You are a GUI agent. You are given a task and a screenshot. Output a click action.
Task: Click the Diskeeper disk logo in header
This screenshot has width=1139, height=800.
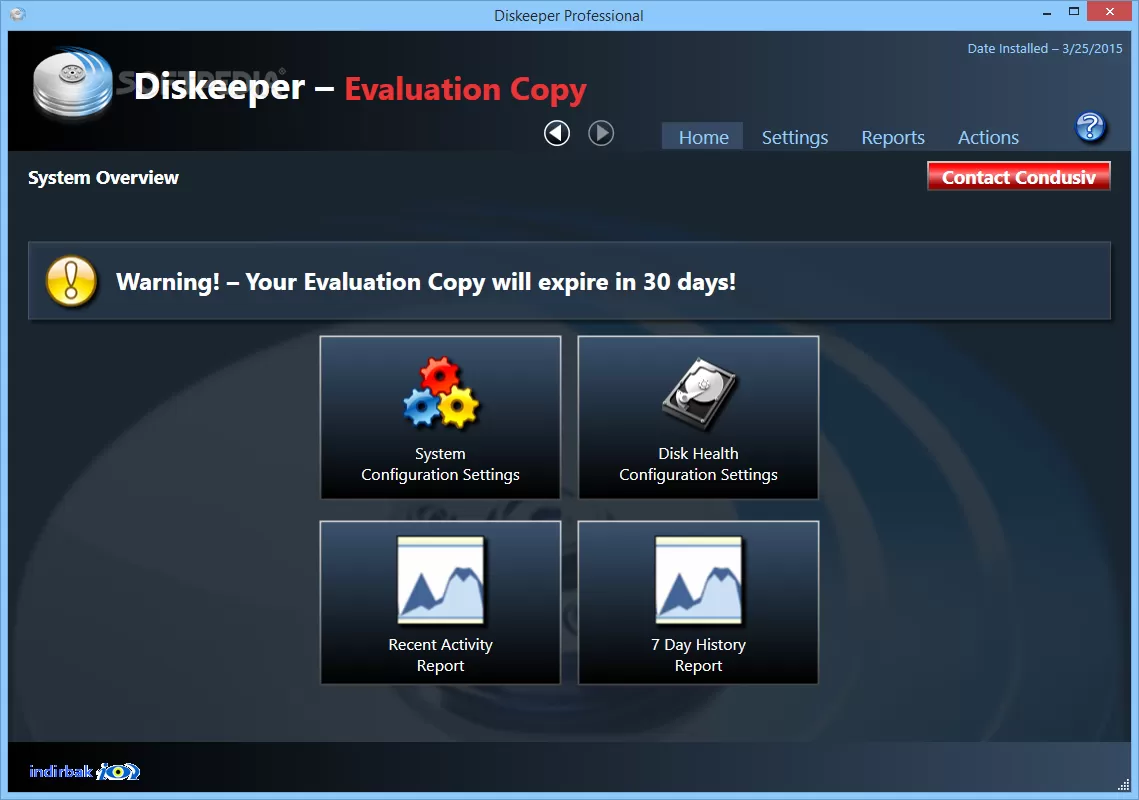click(73, 83)
